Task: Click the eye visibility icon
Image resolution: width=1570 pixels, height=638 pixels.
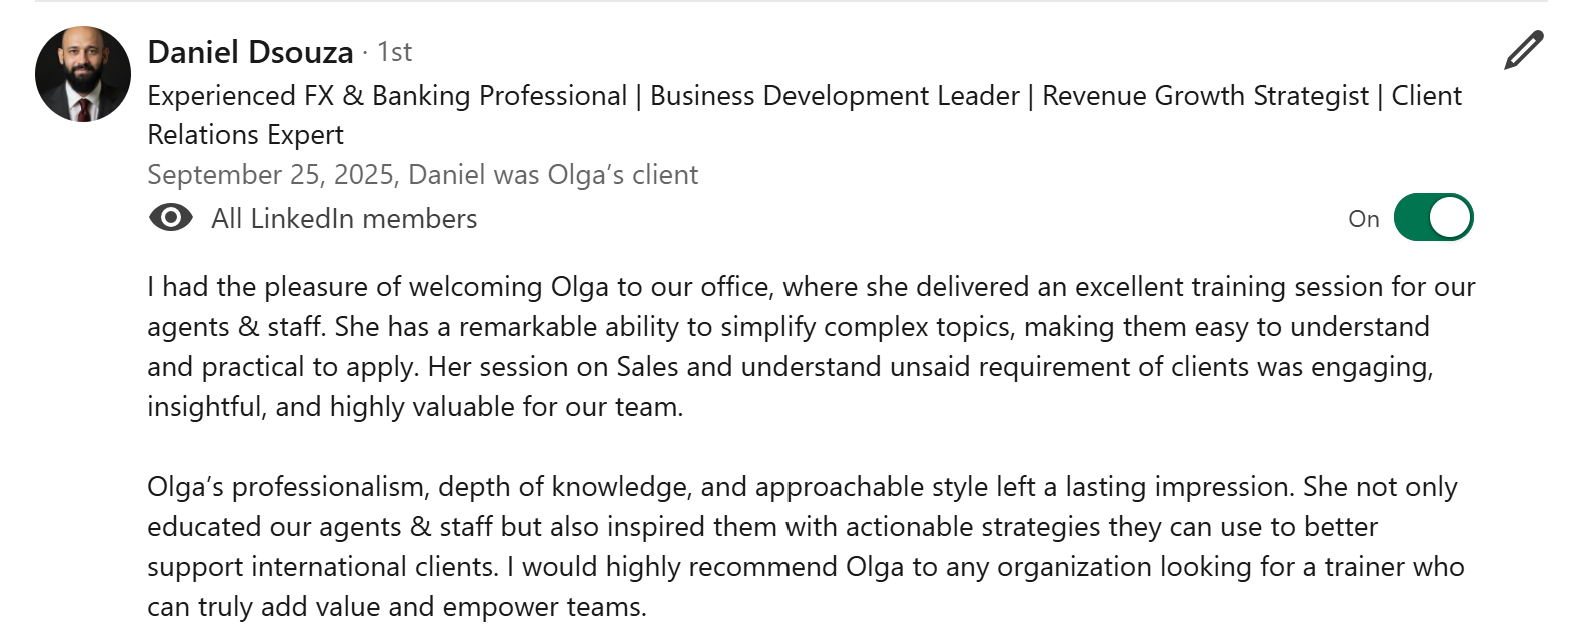Action: click(171, 218)
